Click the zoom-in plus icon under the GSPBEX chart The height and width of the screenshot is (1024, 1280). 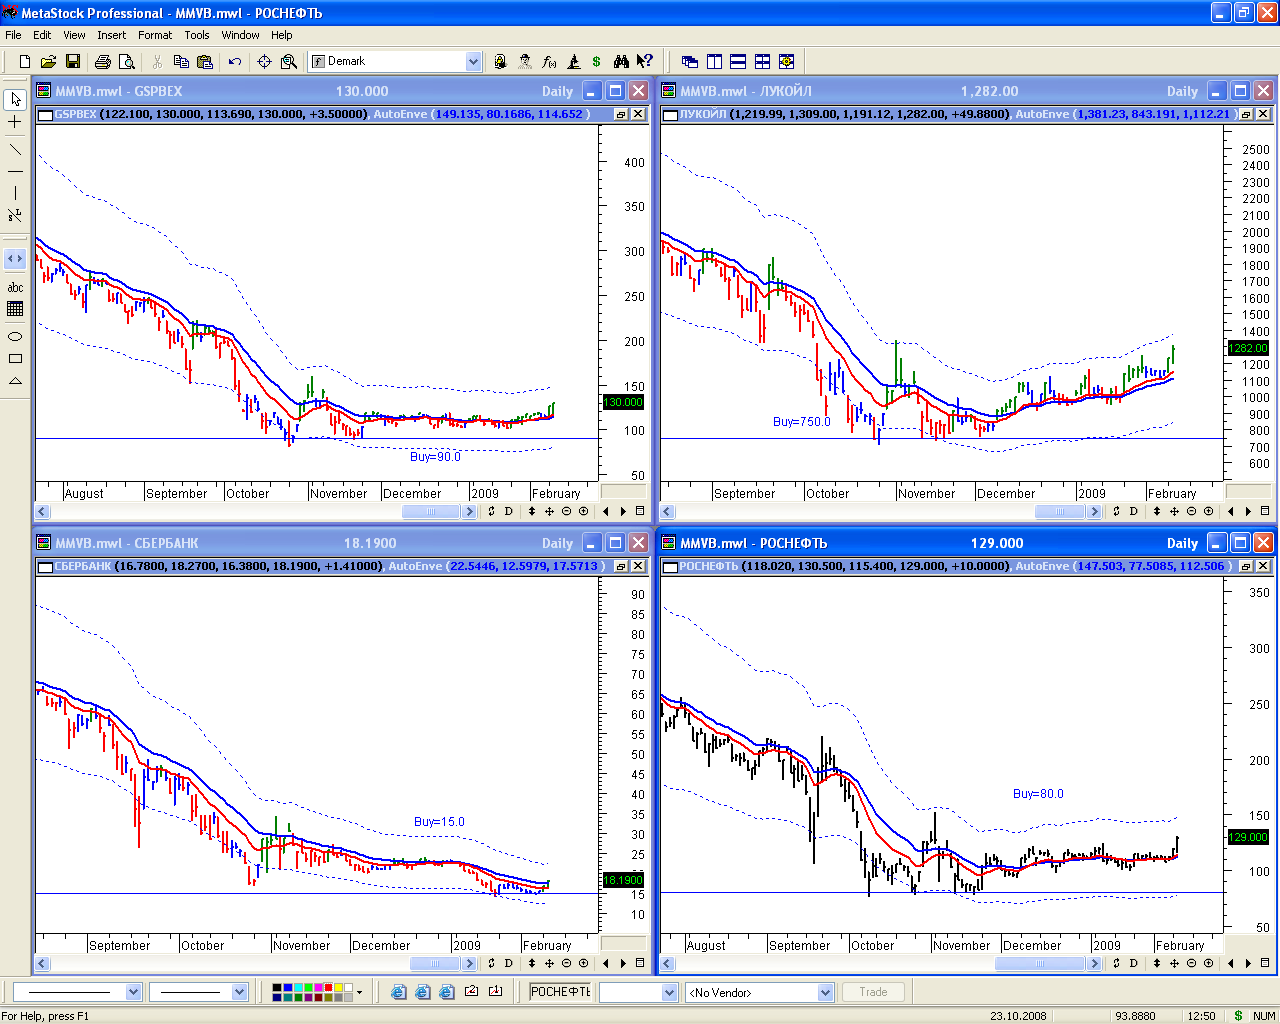pos(584,511)
